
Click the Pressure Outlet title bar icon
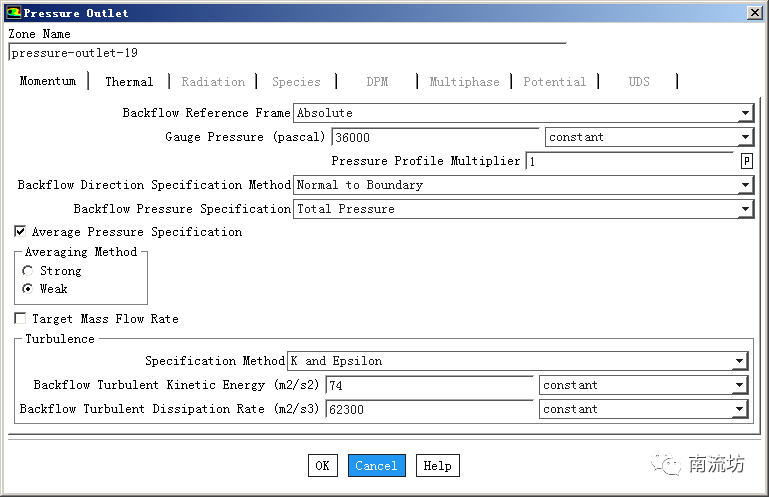point(12,13)
